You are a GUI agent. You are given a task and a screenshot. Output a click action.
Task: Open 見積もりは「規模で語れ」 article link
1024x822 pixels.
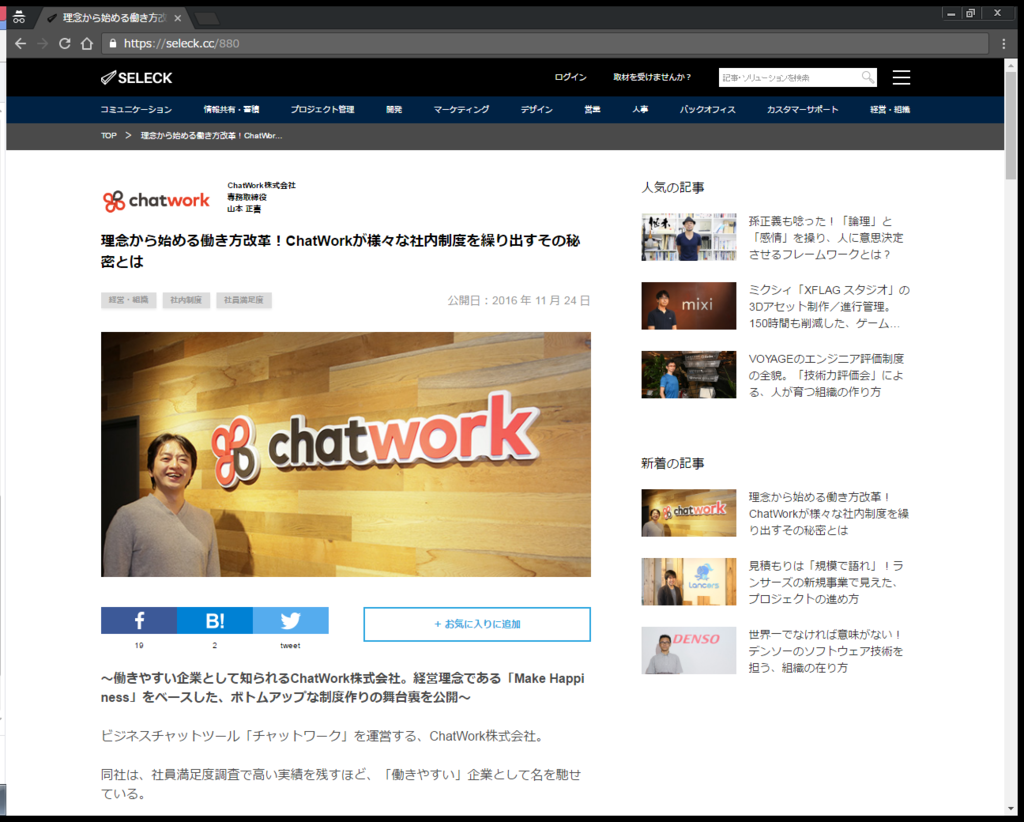[826, 582]
